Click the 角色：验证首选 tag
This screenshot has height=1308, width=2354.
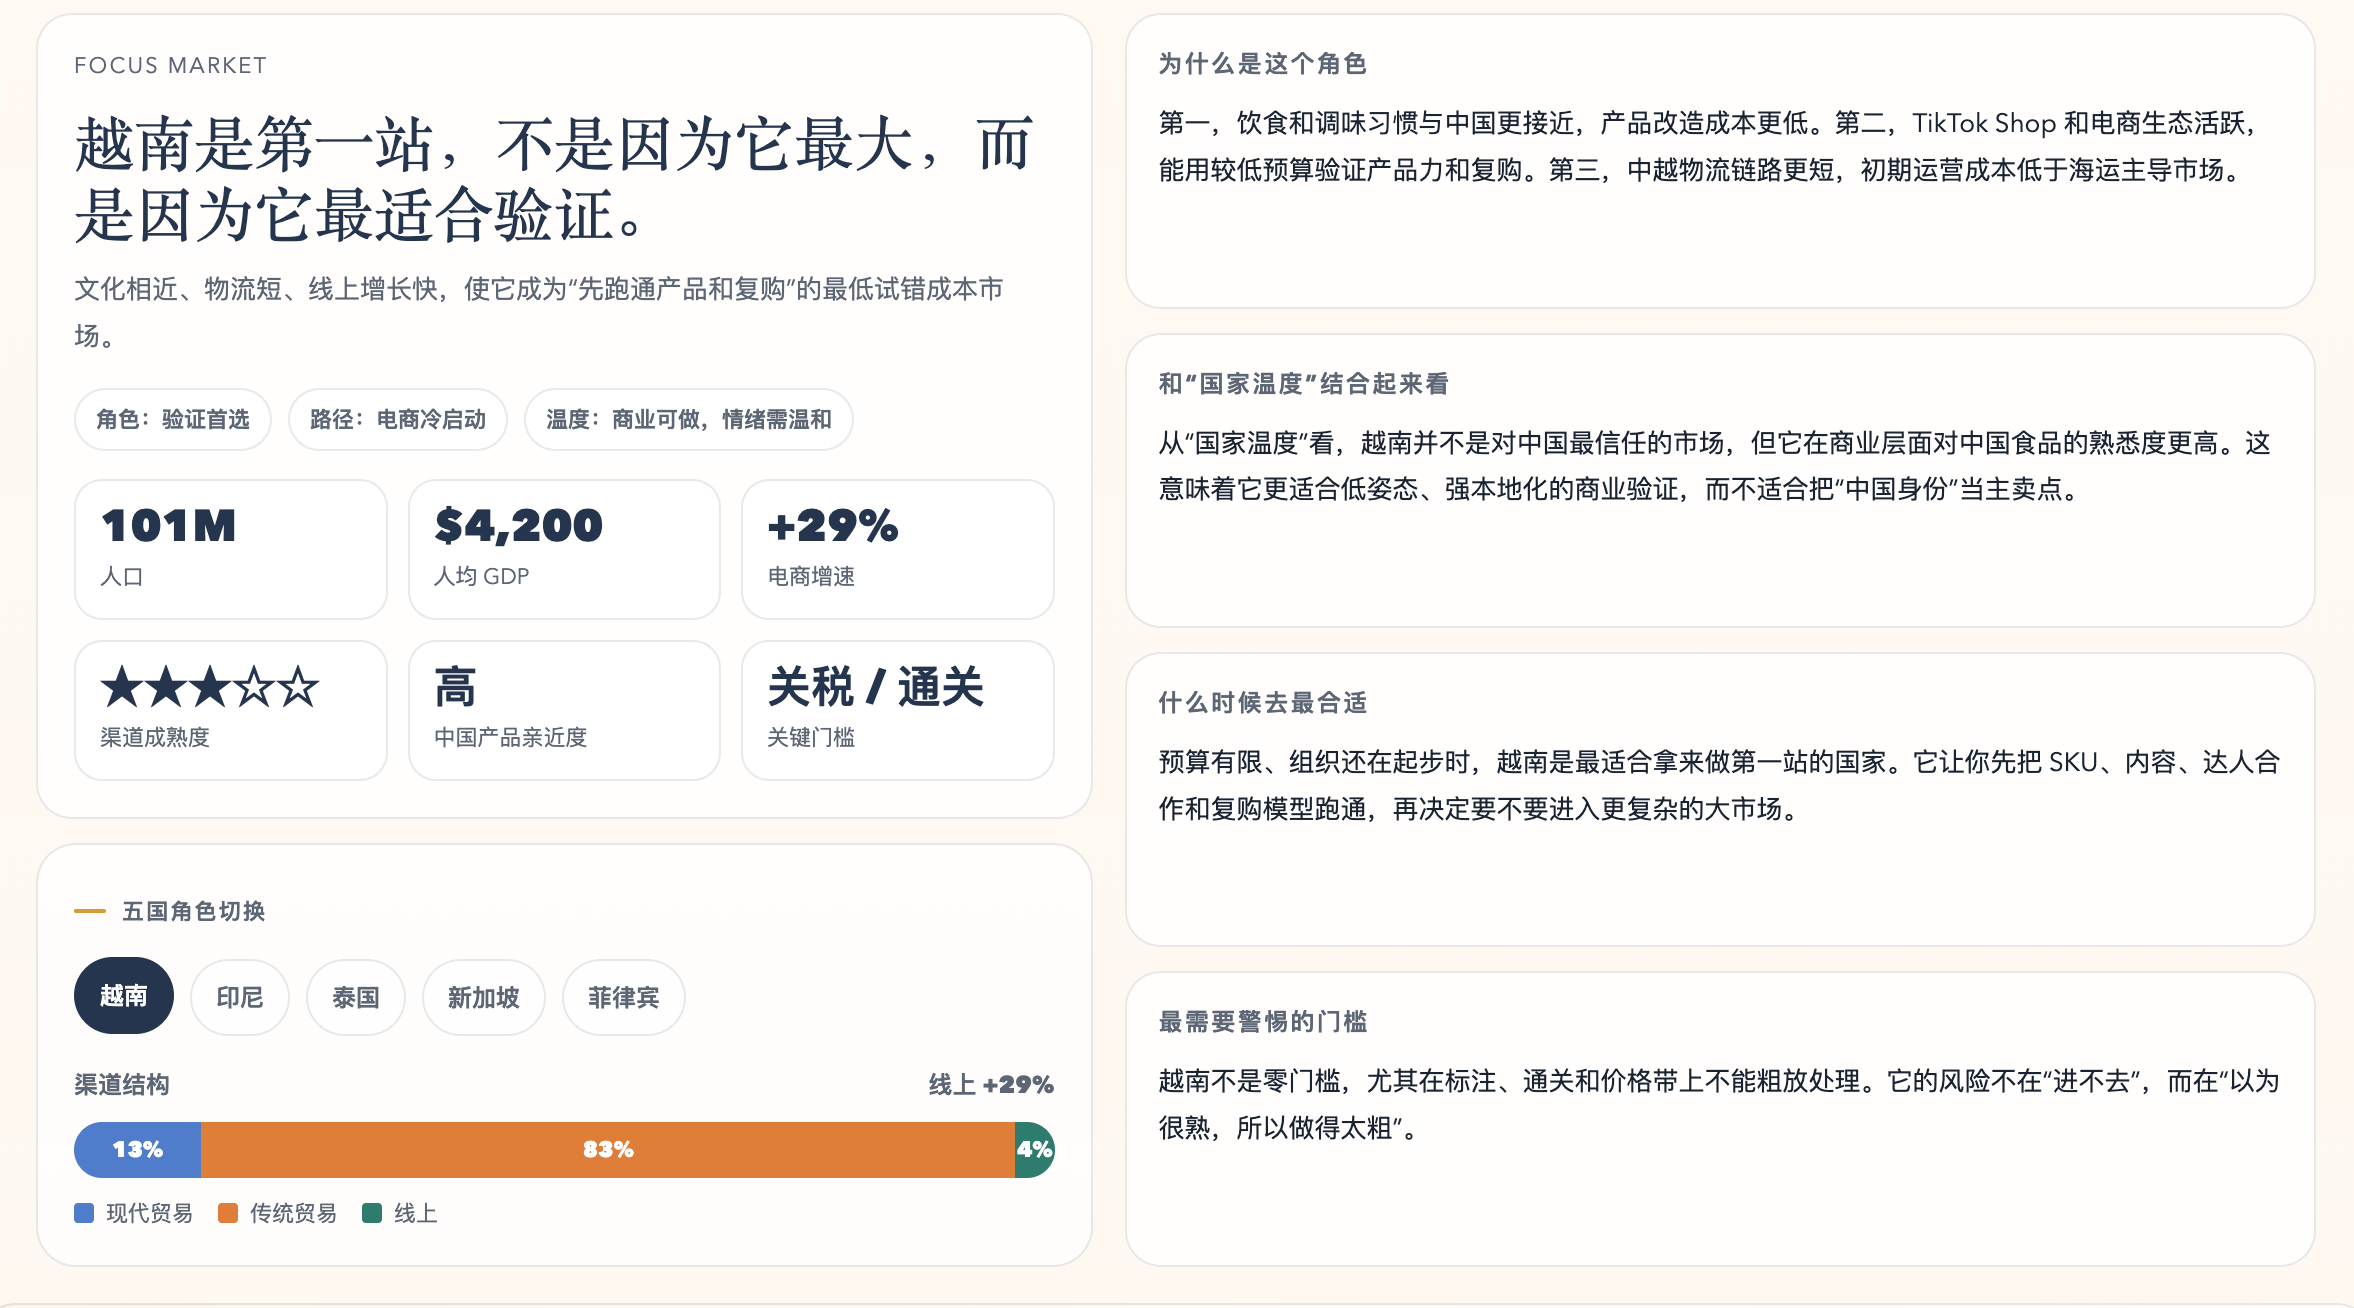[173, 419]
